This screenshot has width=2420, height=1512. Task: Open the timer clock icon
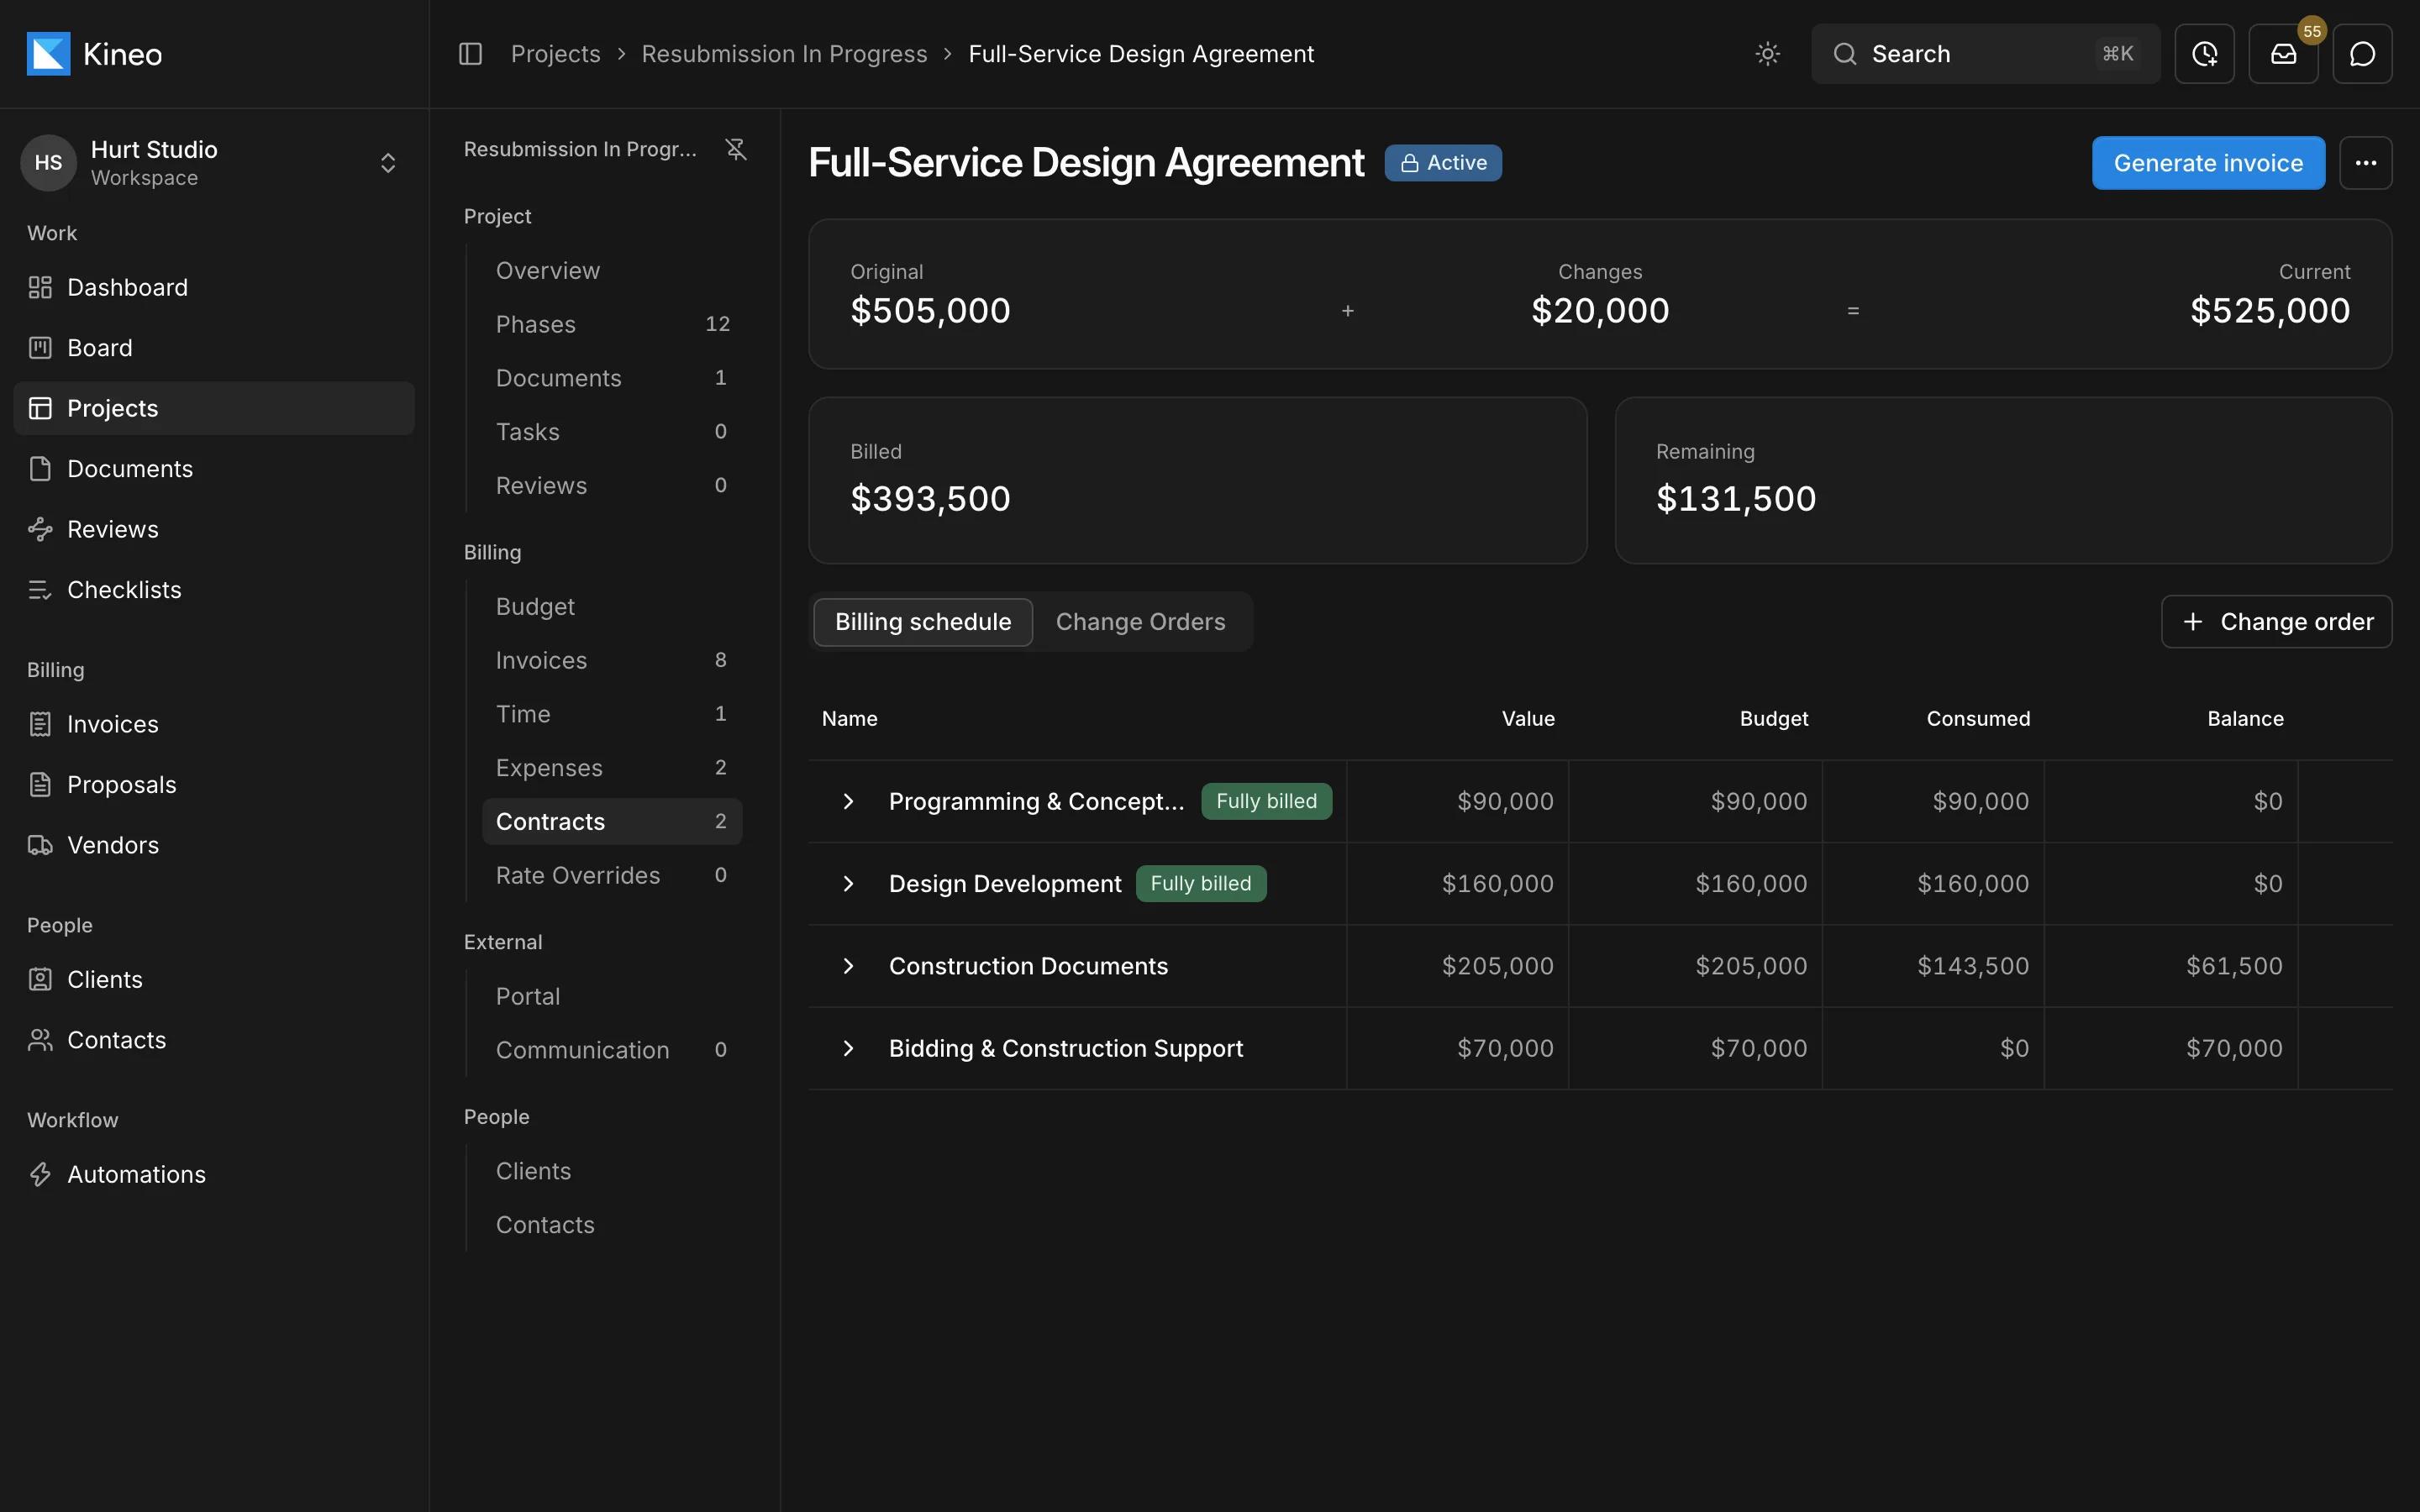(2204, 54)
